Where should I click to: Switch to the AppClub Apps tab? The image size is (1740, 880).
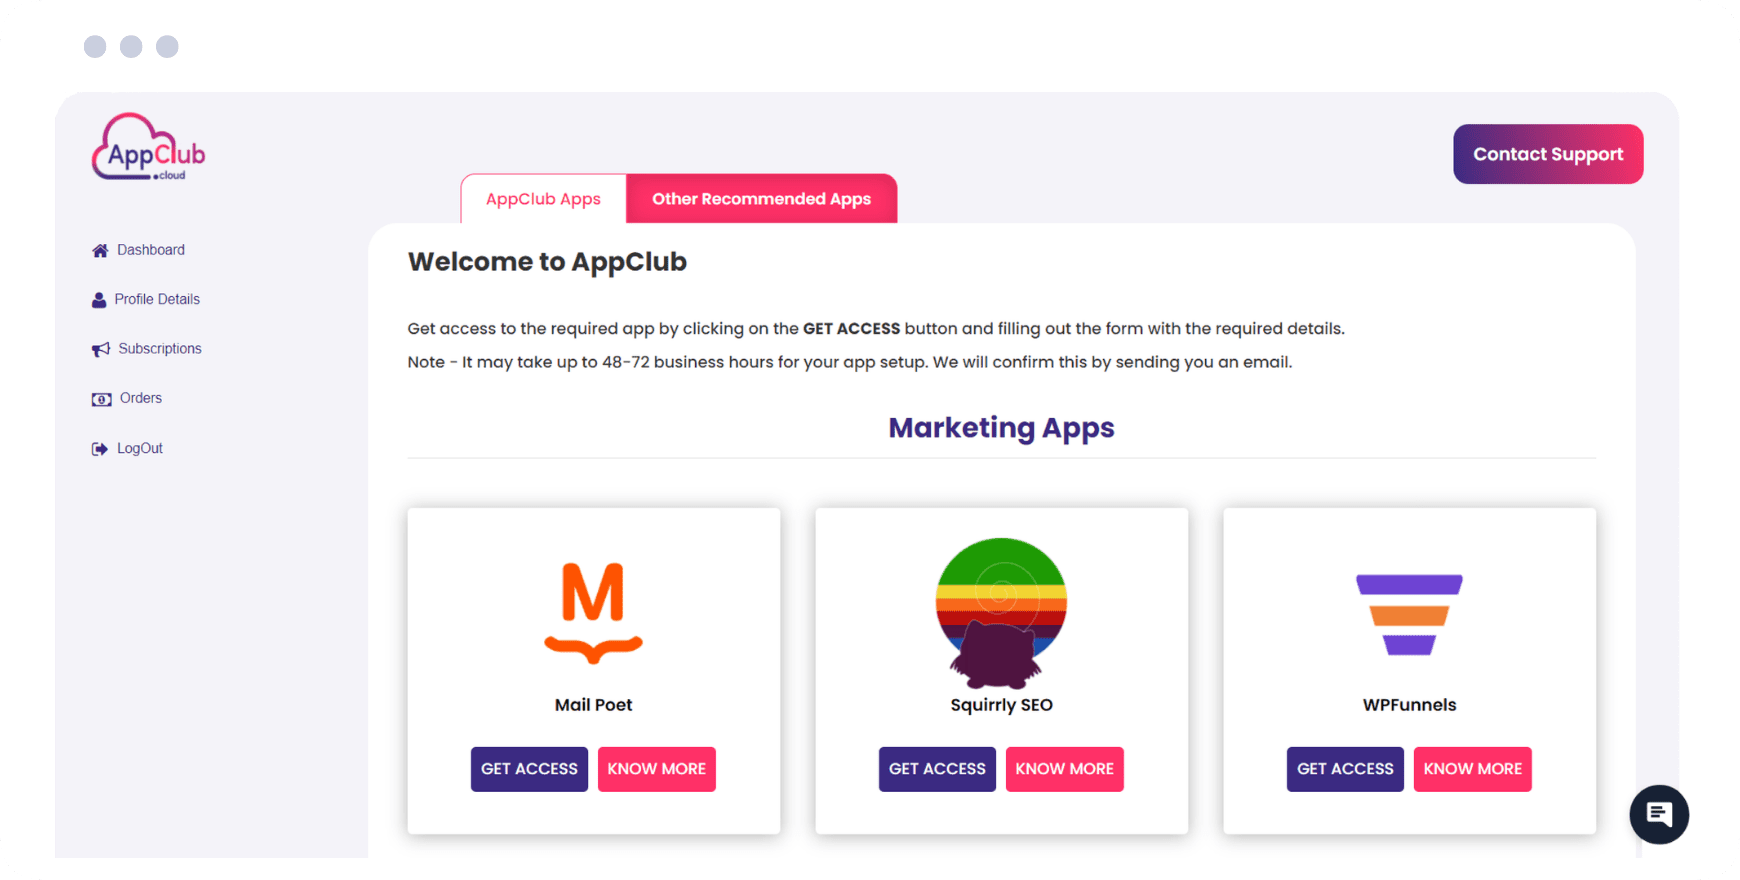(543, 199)
